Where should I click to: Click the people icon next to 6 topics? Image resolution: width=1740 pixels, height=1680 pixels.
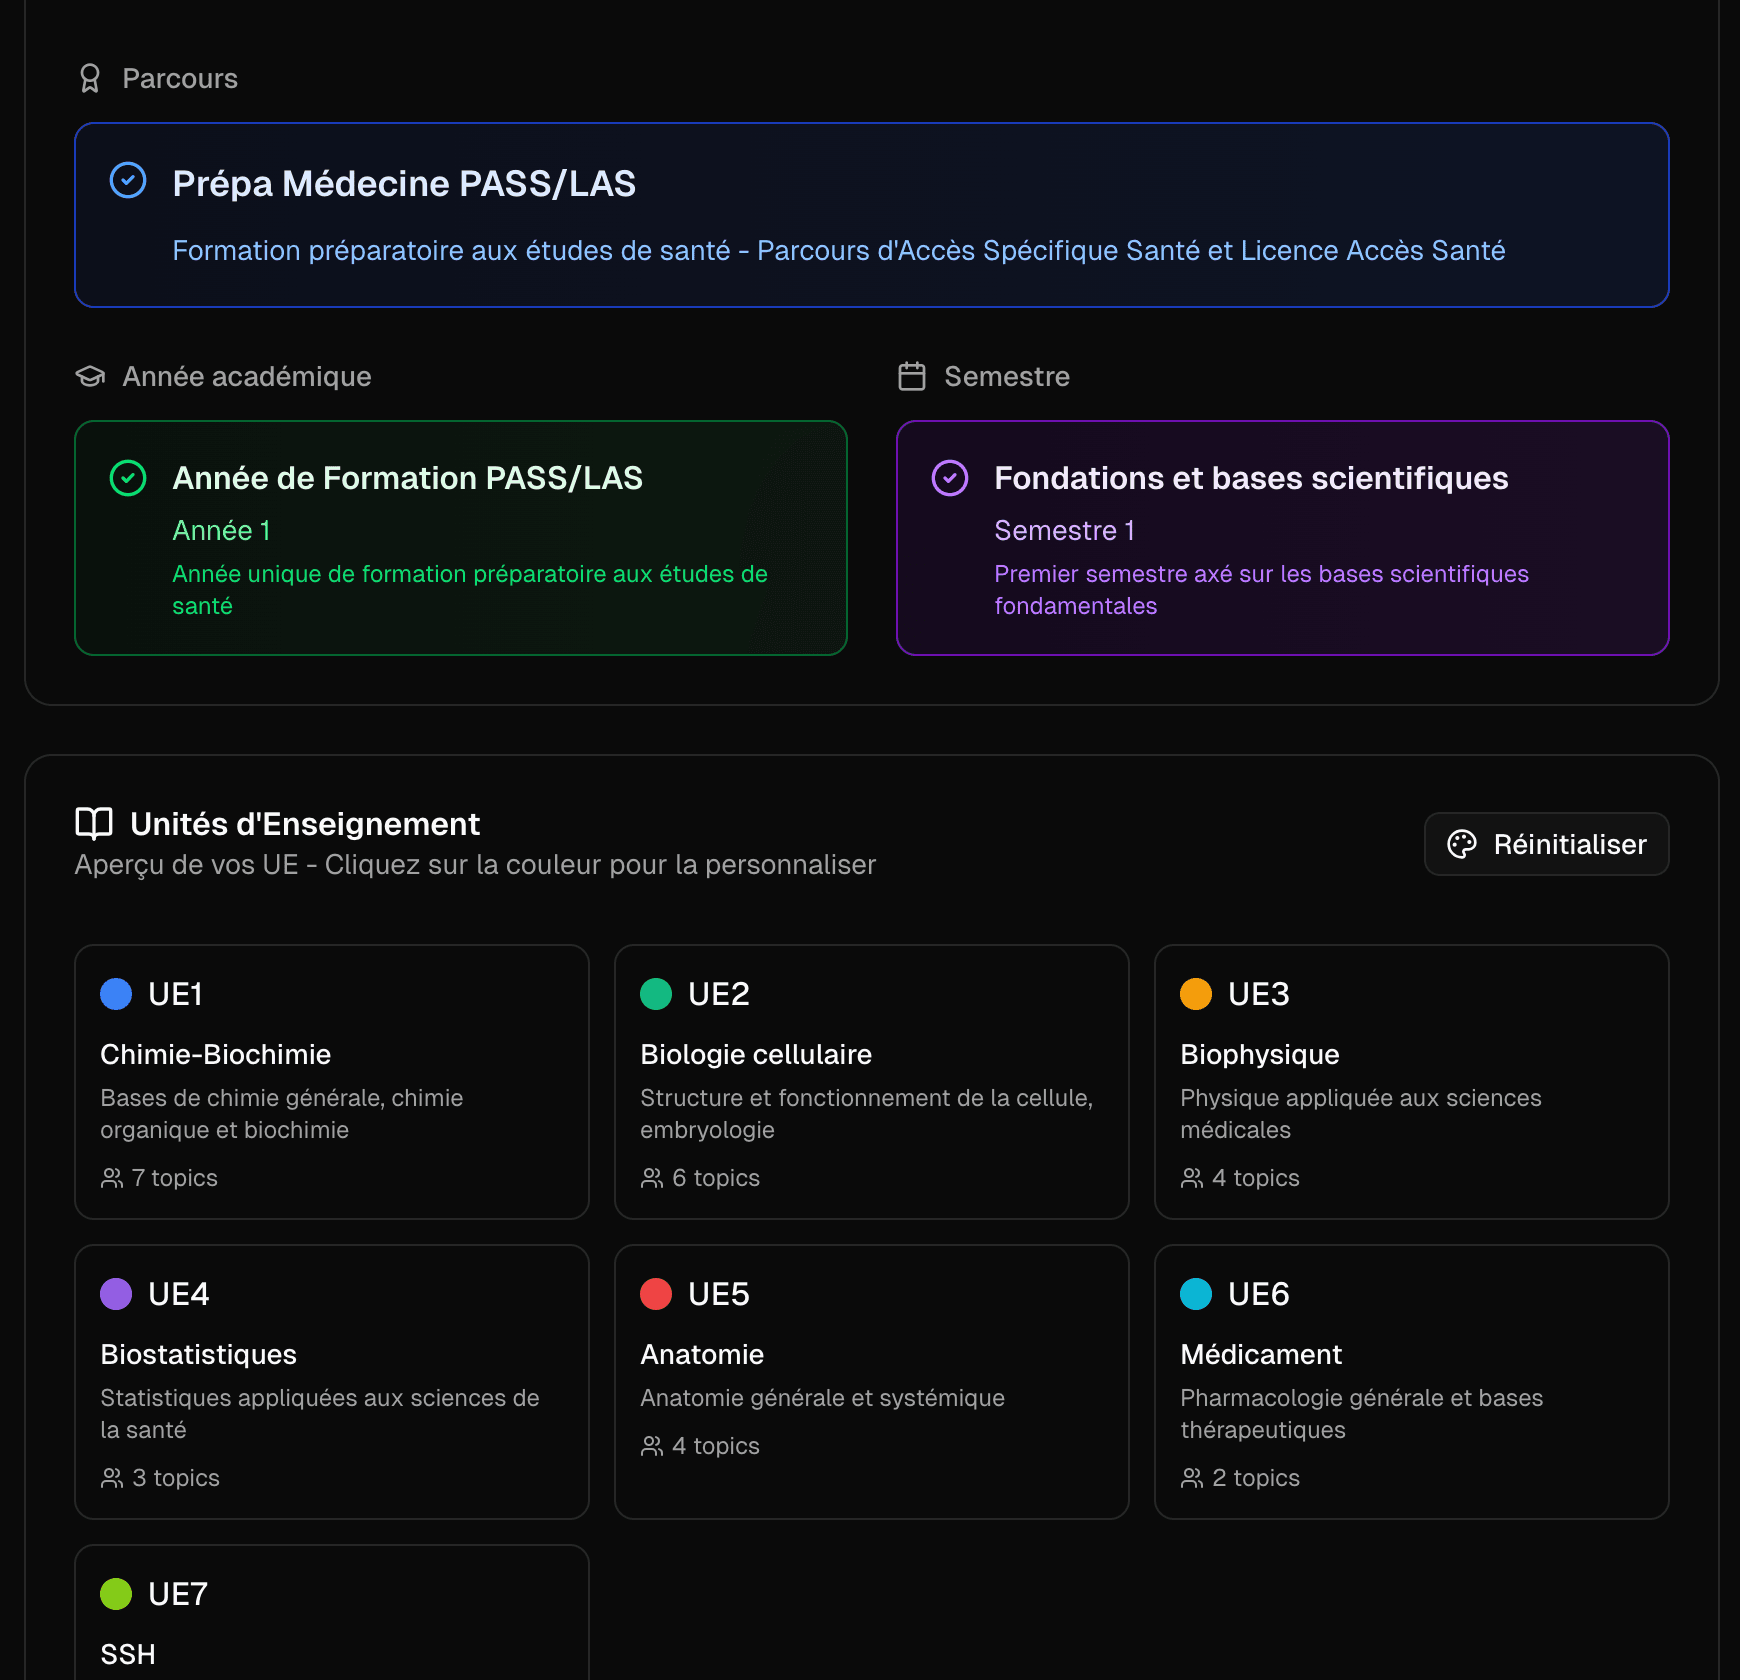click(x=652, y=1178)
